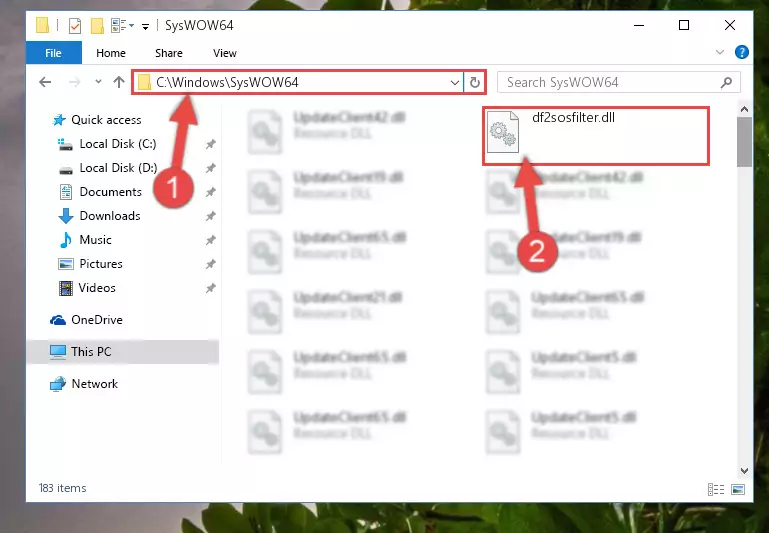Click the This PC monitor icon
The height and width of the screenshot is (533, 769).
[57, 352]
